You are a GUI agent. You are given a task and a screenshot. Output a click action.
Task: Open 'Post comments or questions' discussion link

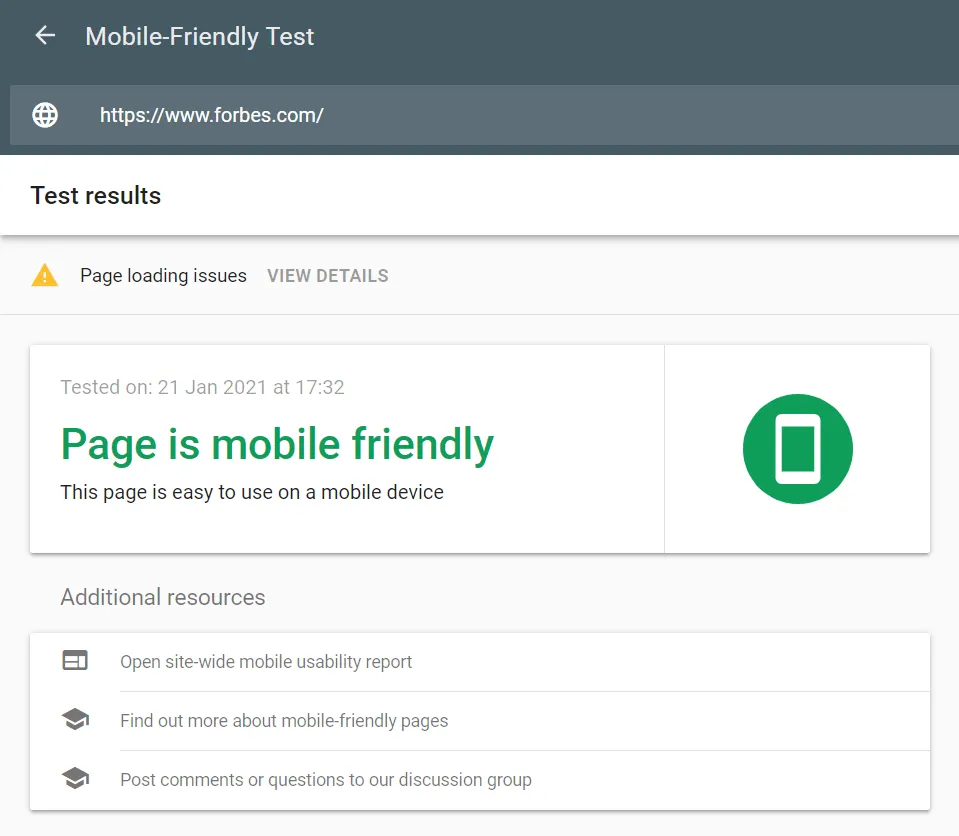tap(326, 780)
